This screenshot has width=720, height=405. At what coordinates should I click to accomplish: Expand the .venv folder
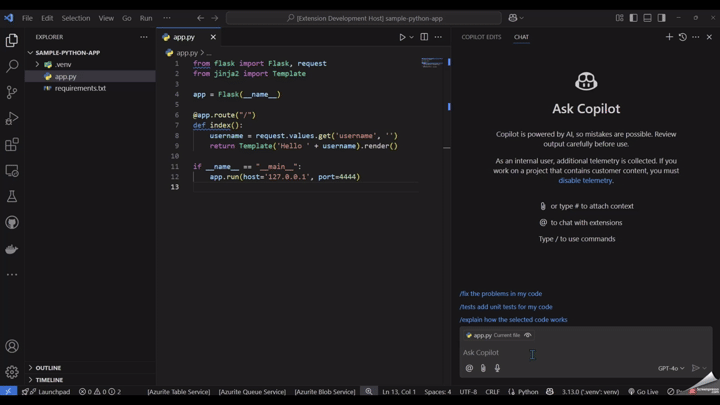[x=37, y=64]
